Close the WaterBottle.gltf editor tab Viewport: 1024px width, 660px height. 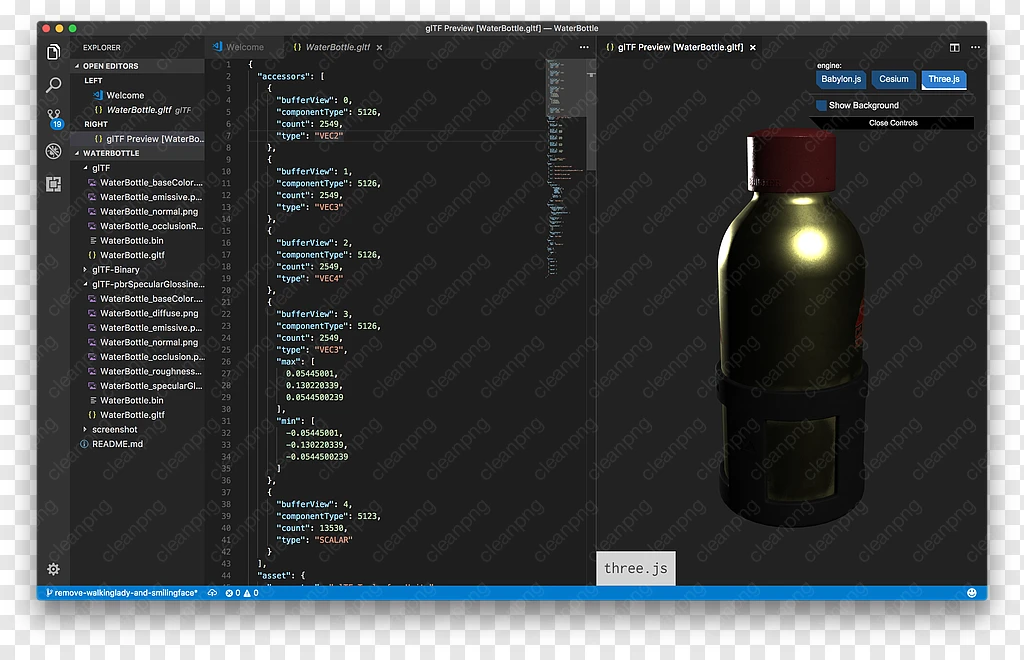tap(379, 48)
